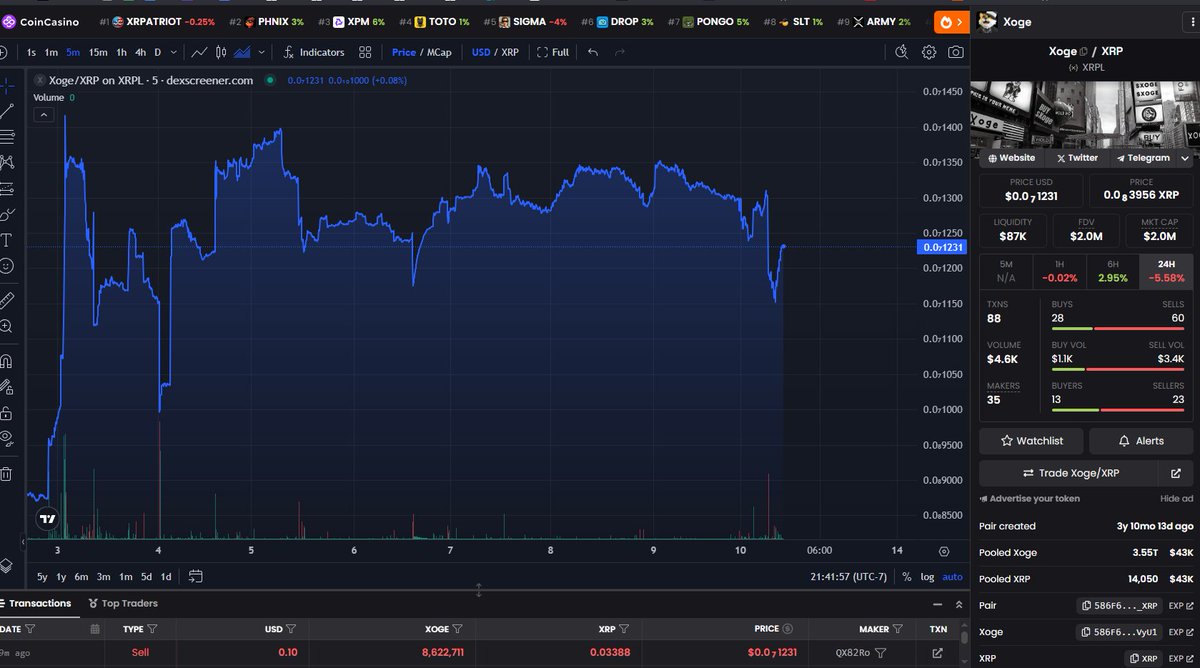Switch to the Transactions tab
This screenshot has width=1200, height=668.
[x=36, y=603]
